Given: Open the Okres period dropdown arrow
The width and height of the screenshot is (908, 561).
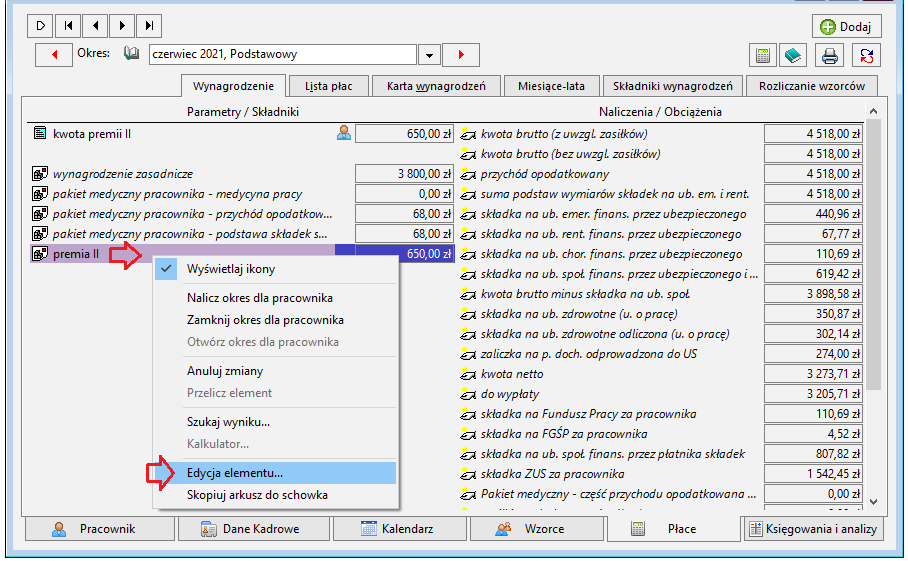Looking at the screenshot, I should click(429, 55).
